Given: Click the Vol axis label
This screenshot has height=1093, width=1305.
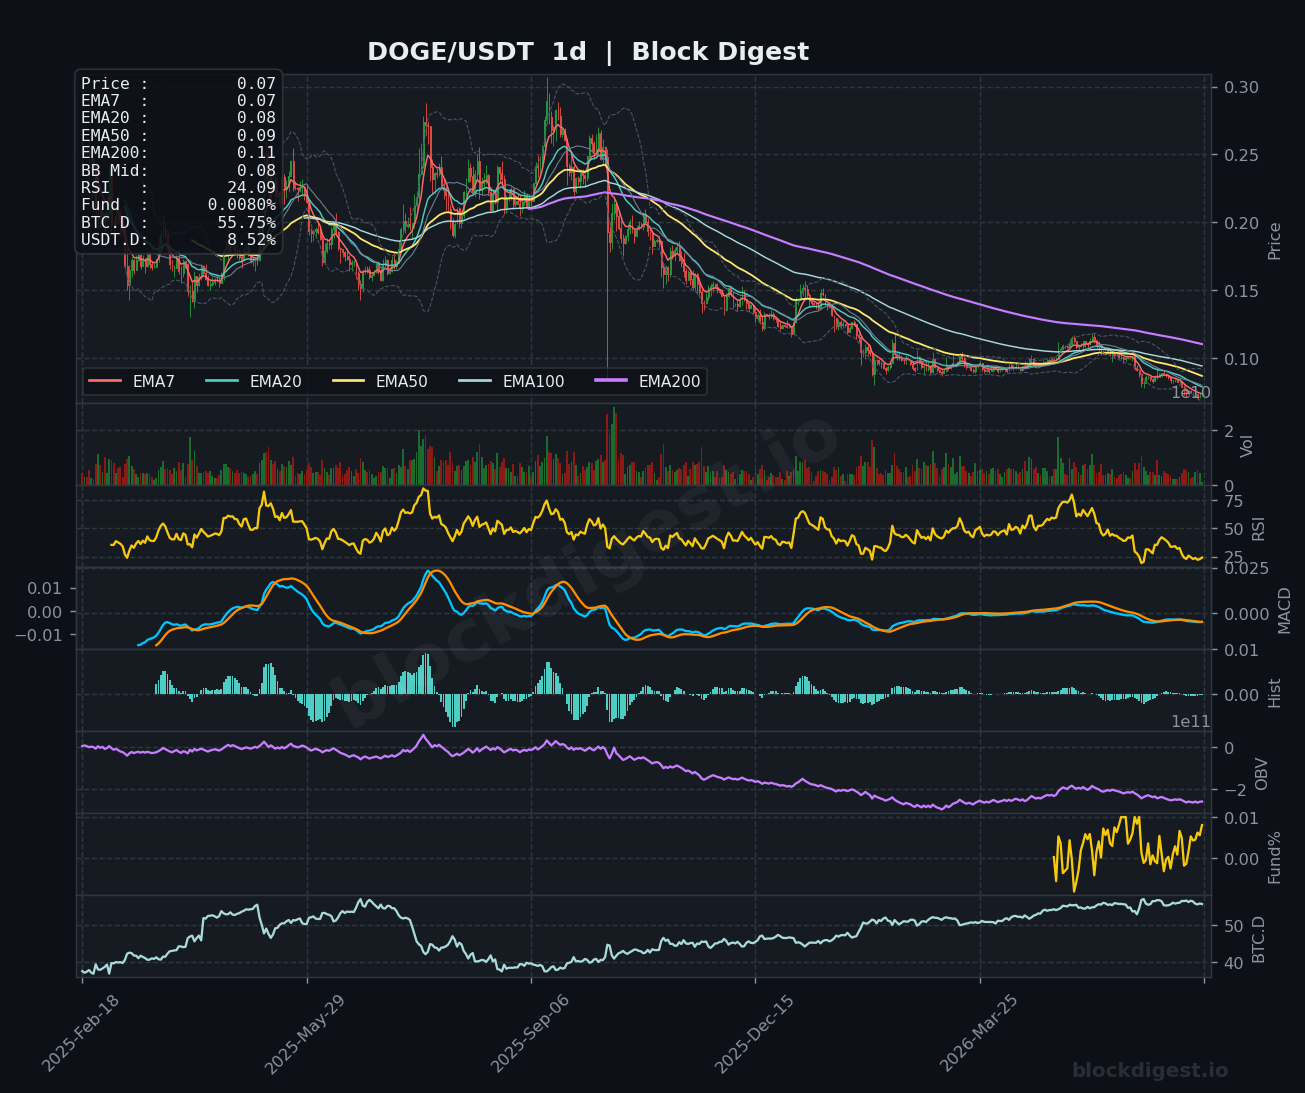Looking at the screenshot, I should click(x=1247, y=446).
